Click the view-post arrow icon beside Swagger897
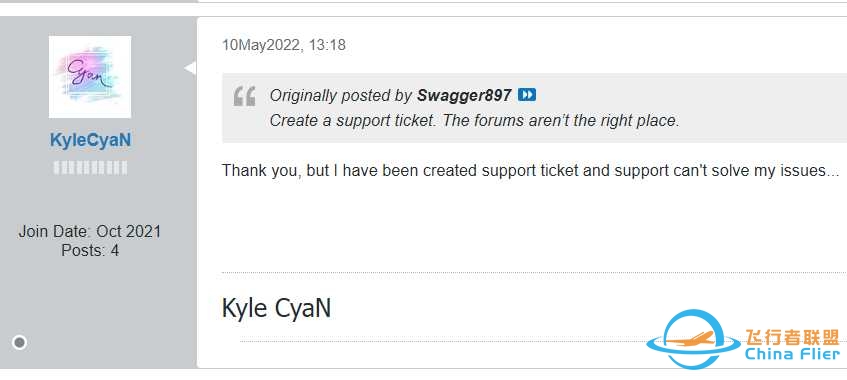The width and height of the screenshot is (847, 380). pos(527,95)
